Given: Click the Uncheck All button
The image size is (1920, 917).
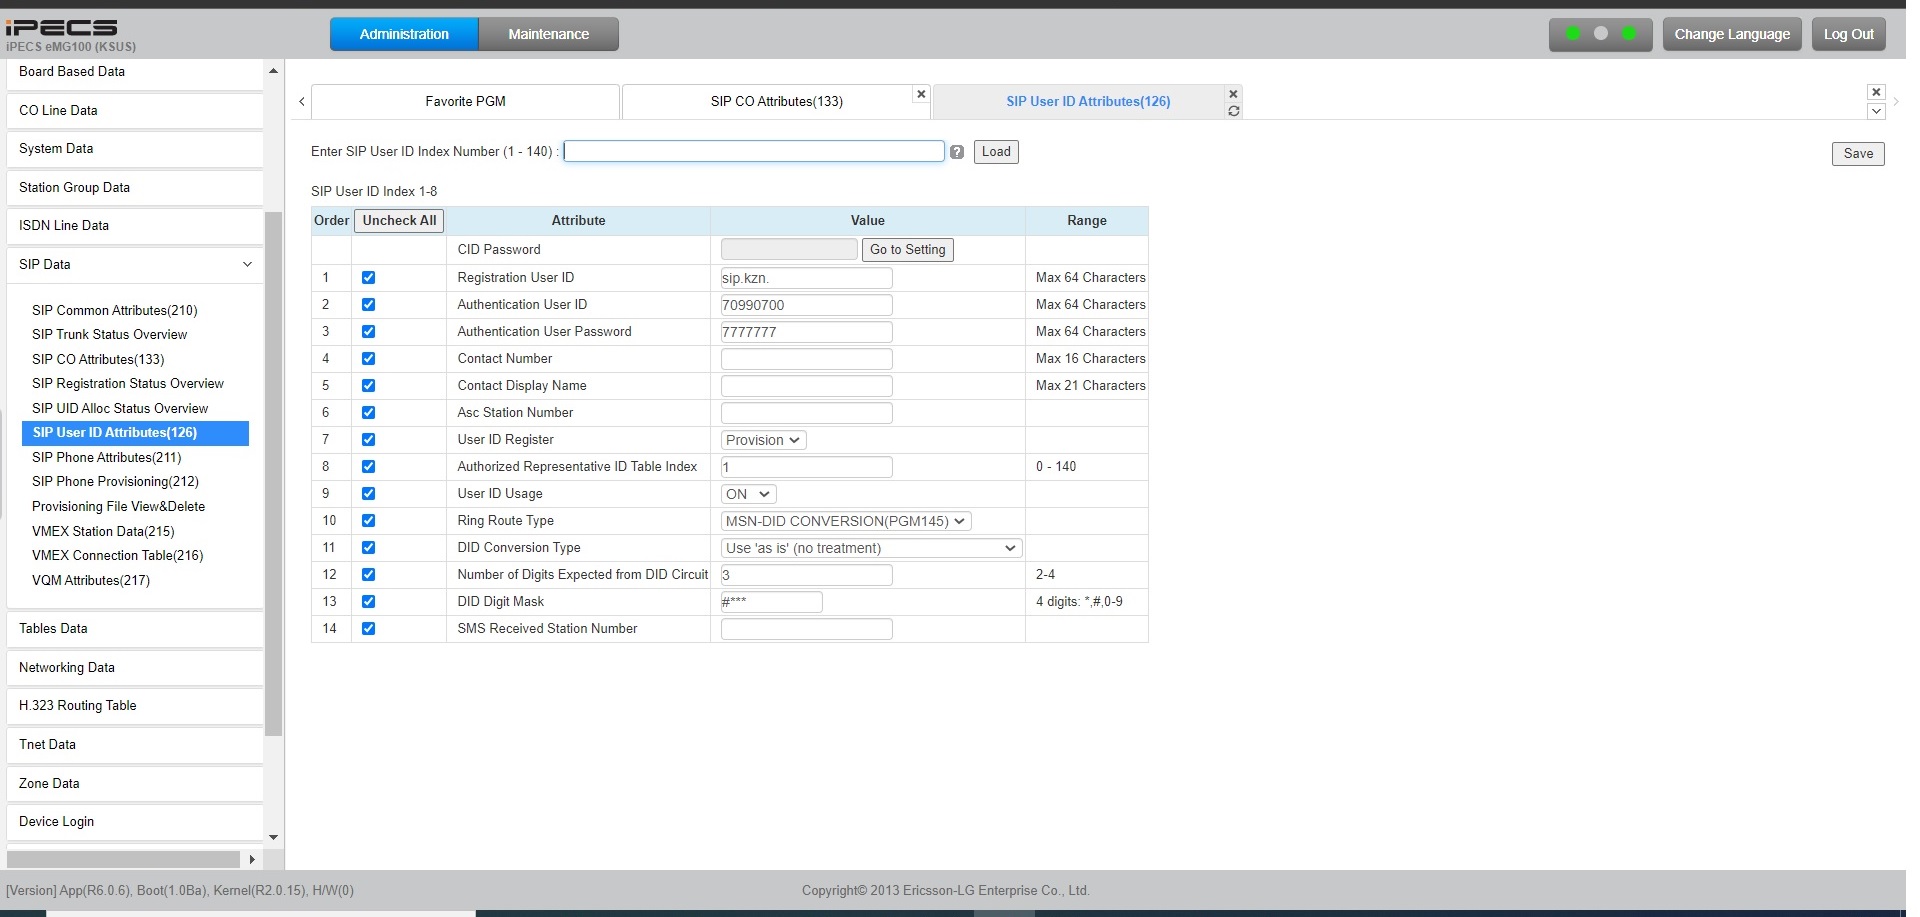Looking at the screenshot, I should [x=399, y=221].
